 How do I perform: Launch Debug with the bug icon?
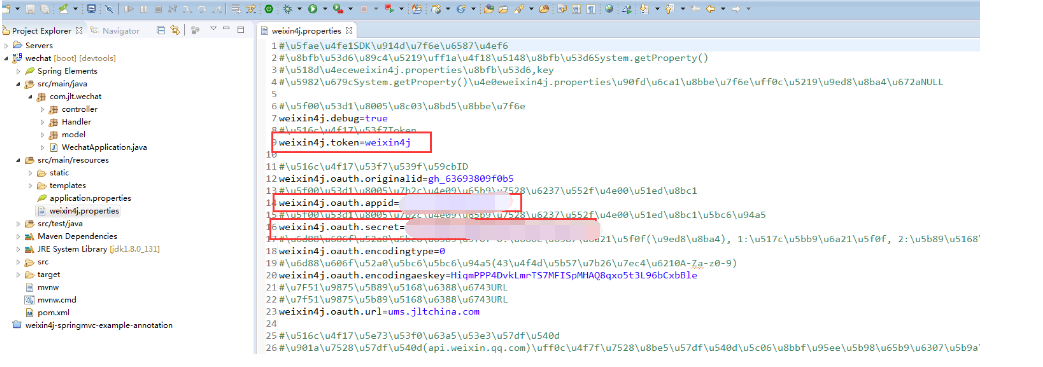point(287,9)
